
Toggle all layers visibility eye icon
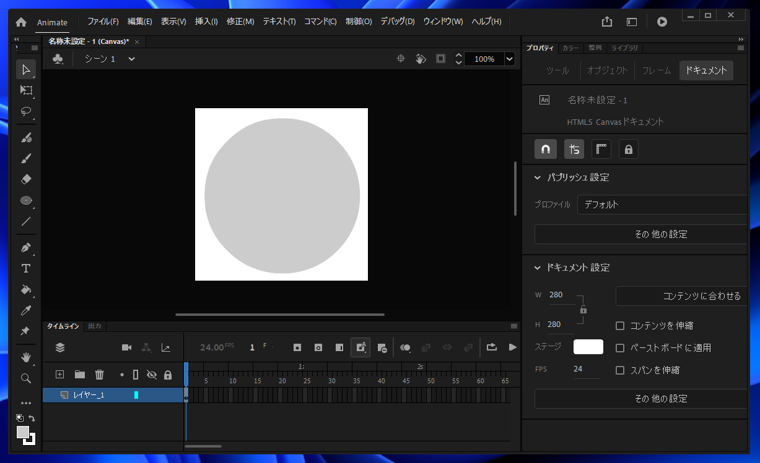click(152, 375)
